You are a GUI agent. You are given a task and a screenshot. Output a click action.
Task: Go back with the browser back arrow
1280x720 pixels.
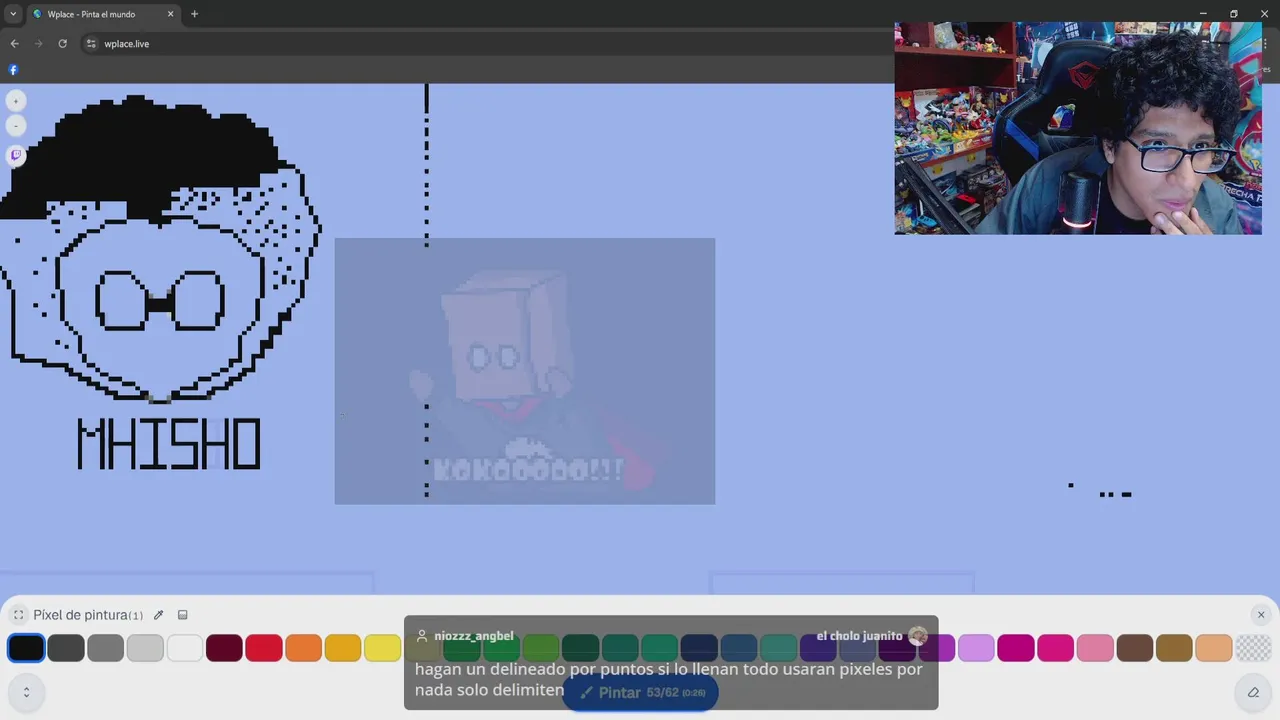(14, 44)
